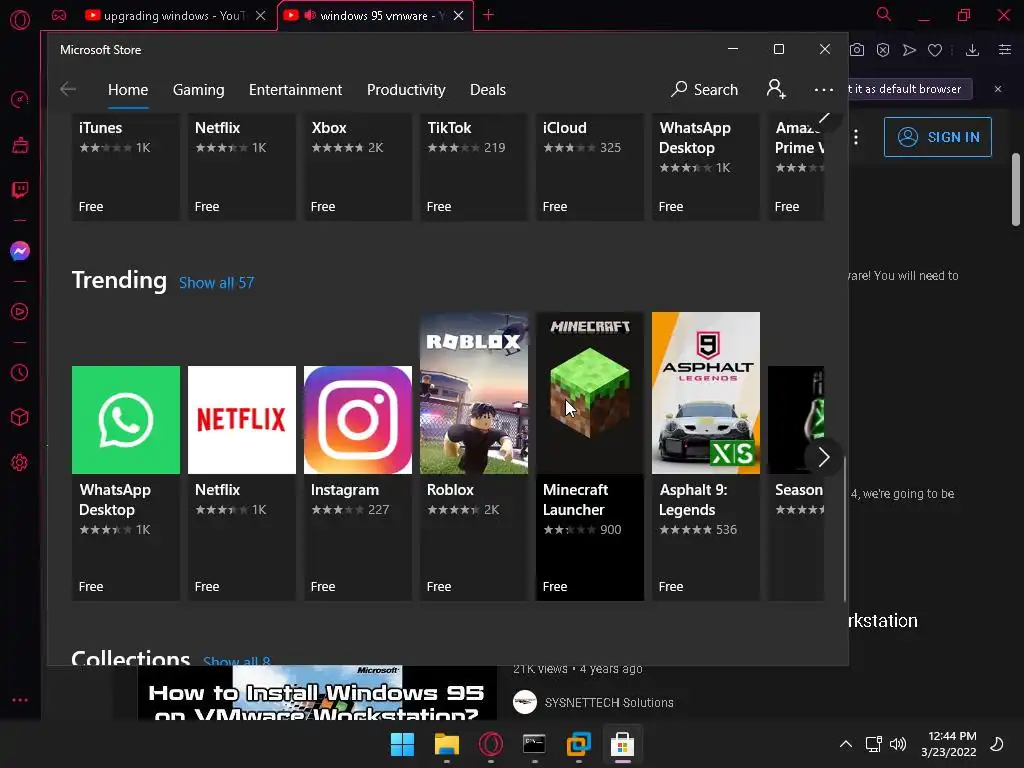This screenshot has width=1024, height=768.
Task: Open the terminal icon on taskbar
Action: [534, 744]
